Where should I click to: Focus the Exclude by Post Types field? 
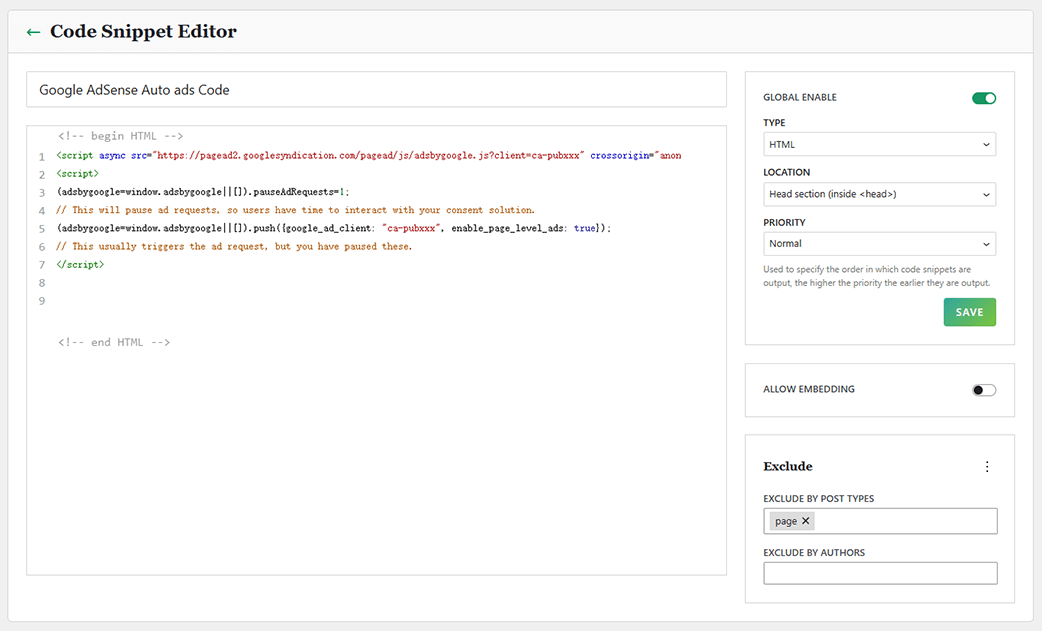pos(880,521)
